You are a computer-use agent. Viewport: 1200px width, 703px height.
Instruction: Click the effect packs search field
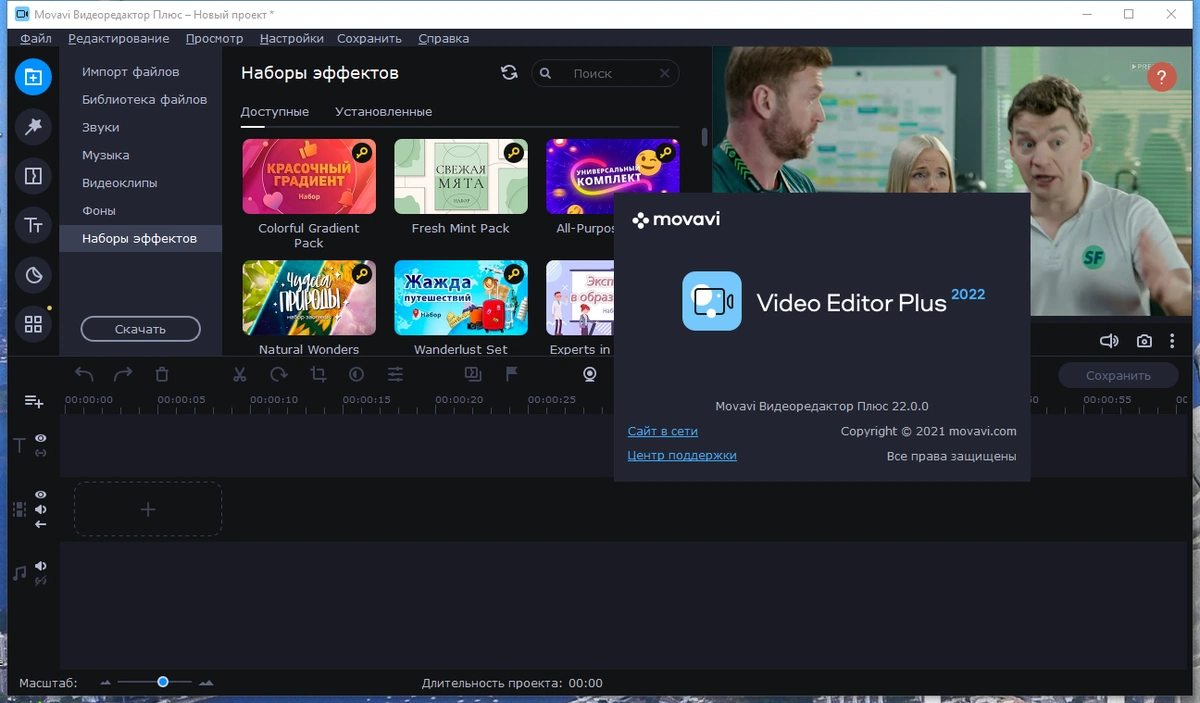pyautogui.click(x=605, y=74)
